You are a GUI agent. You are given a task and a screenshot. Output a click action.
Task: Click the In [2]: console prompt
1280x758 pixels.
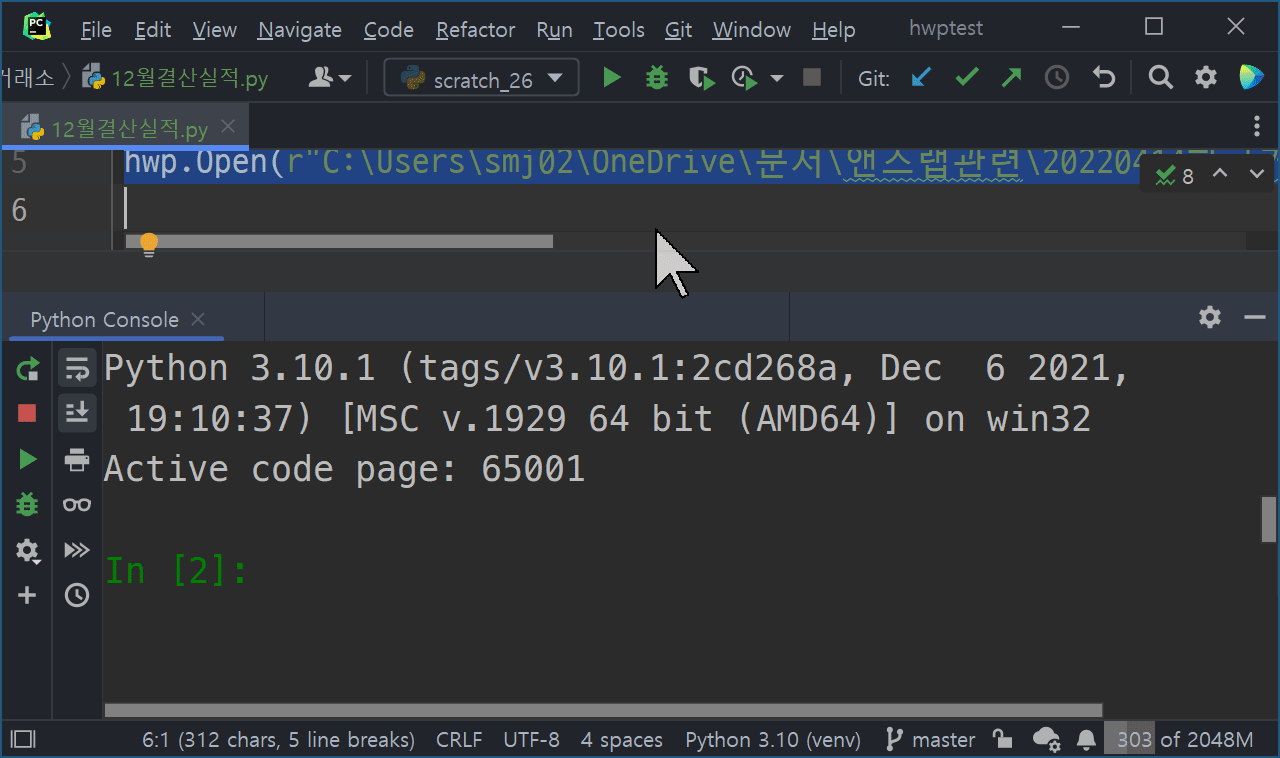coord(176,571)
